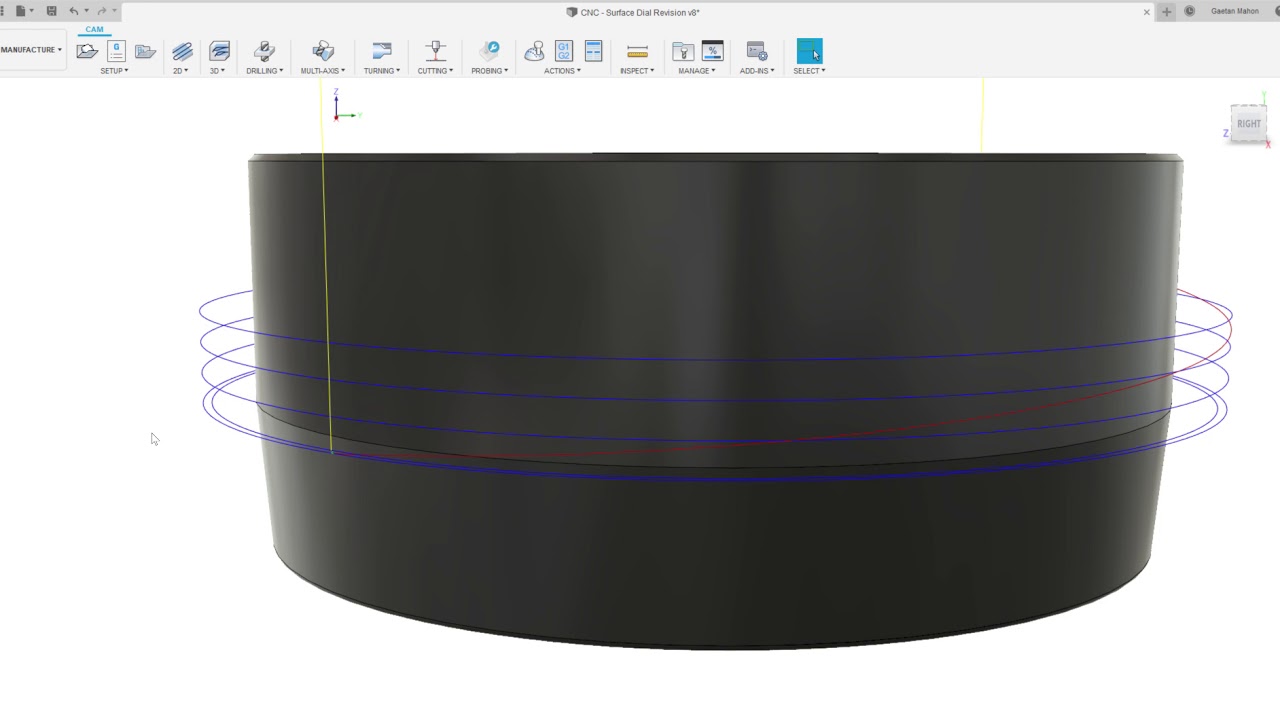Expand the SETUP dropdown menu

[x=114, y=71]
